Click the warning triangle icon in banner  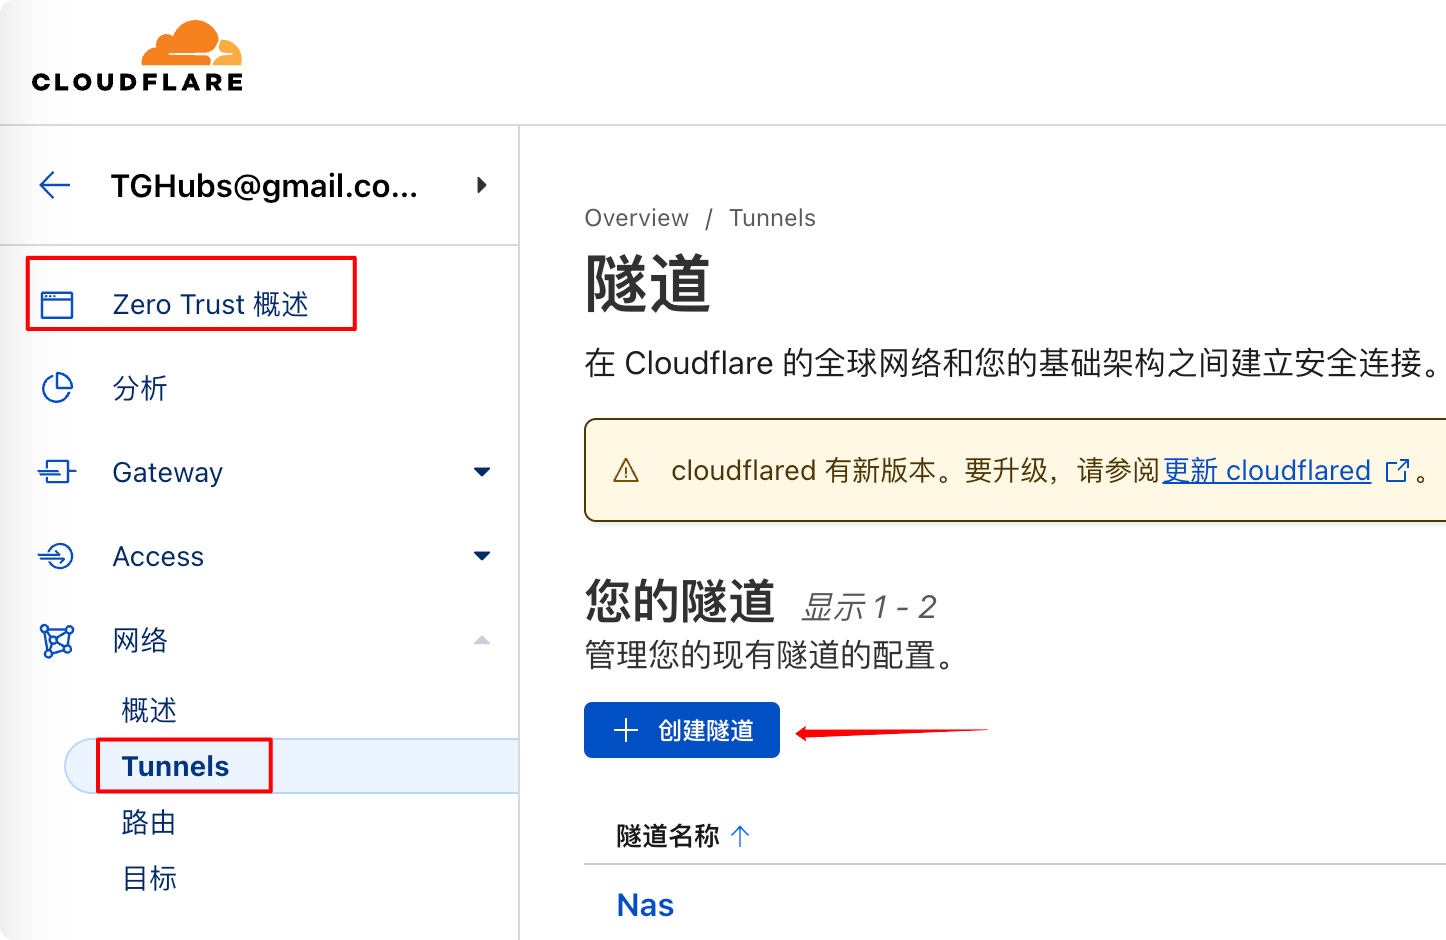coord(626,470)
